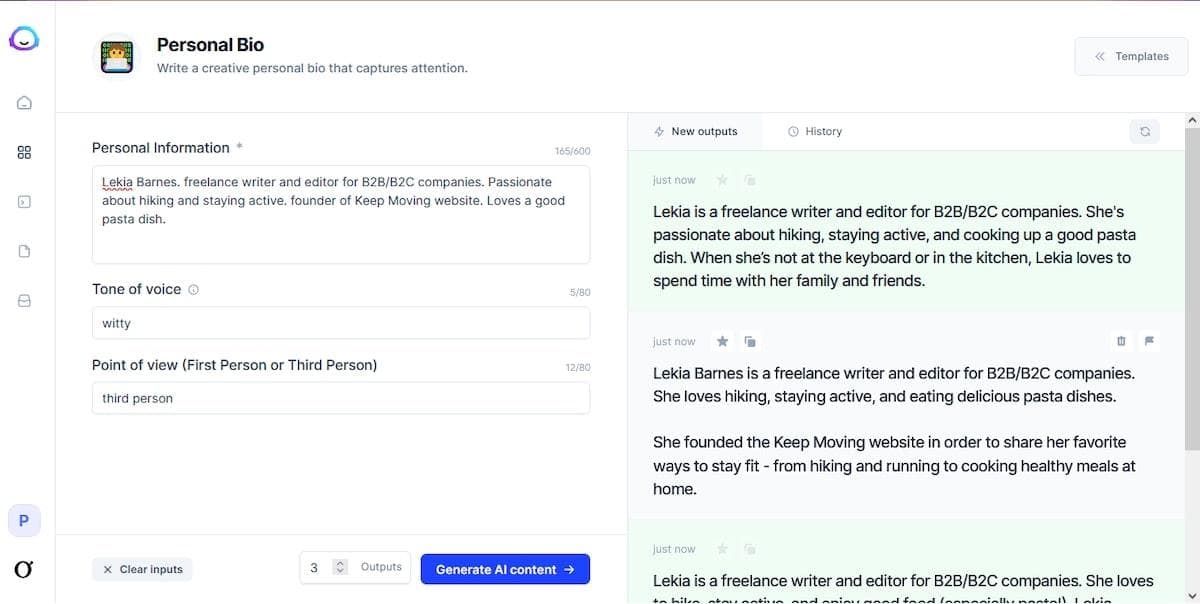Open the commands terminal icon in sidebar
Screen dimensions: 1200x604
tap(25, 202)
